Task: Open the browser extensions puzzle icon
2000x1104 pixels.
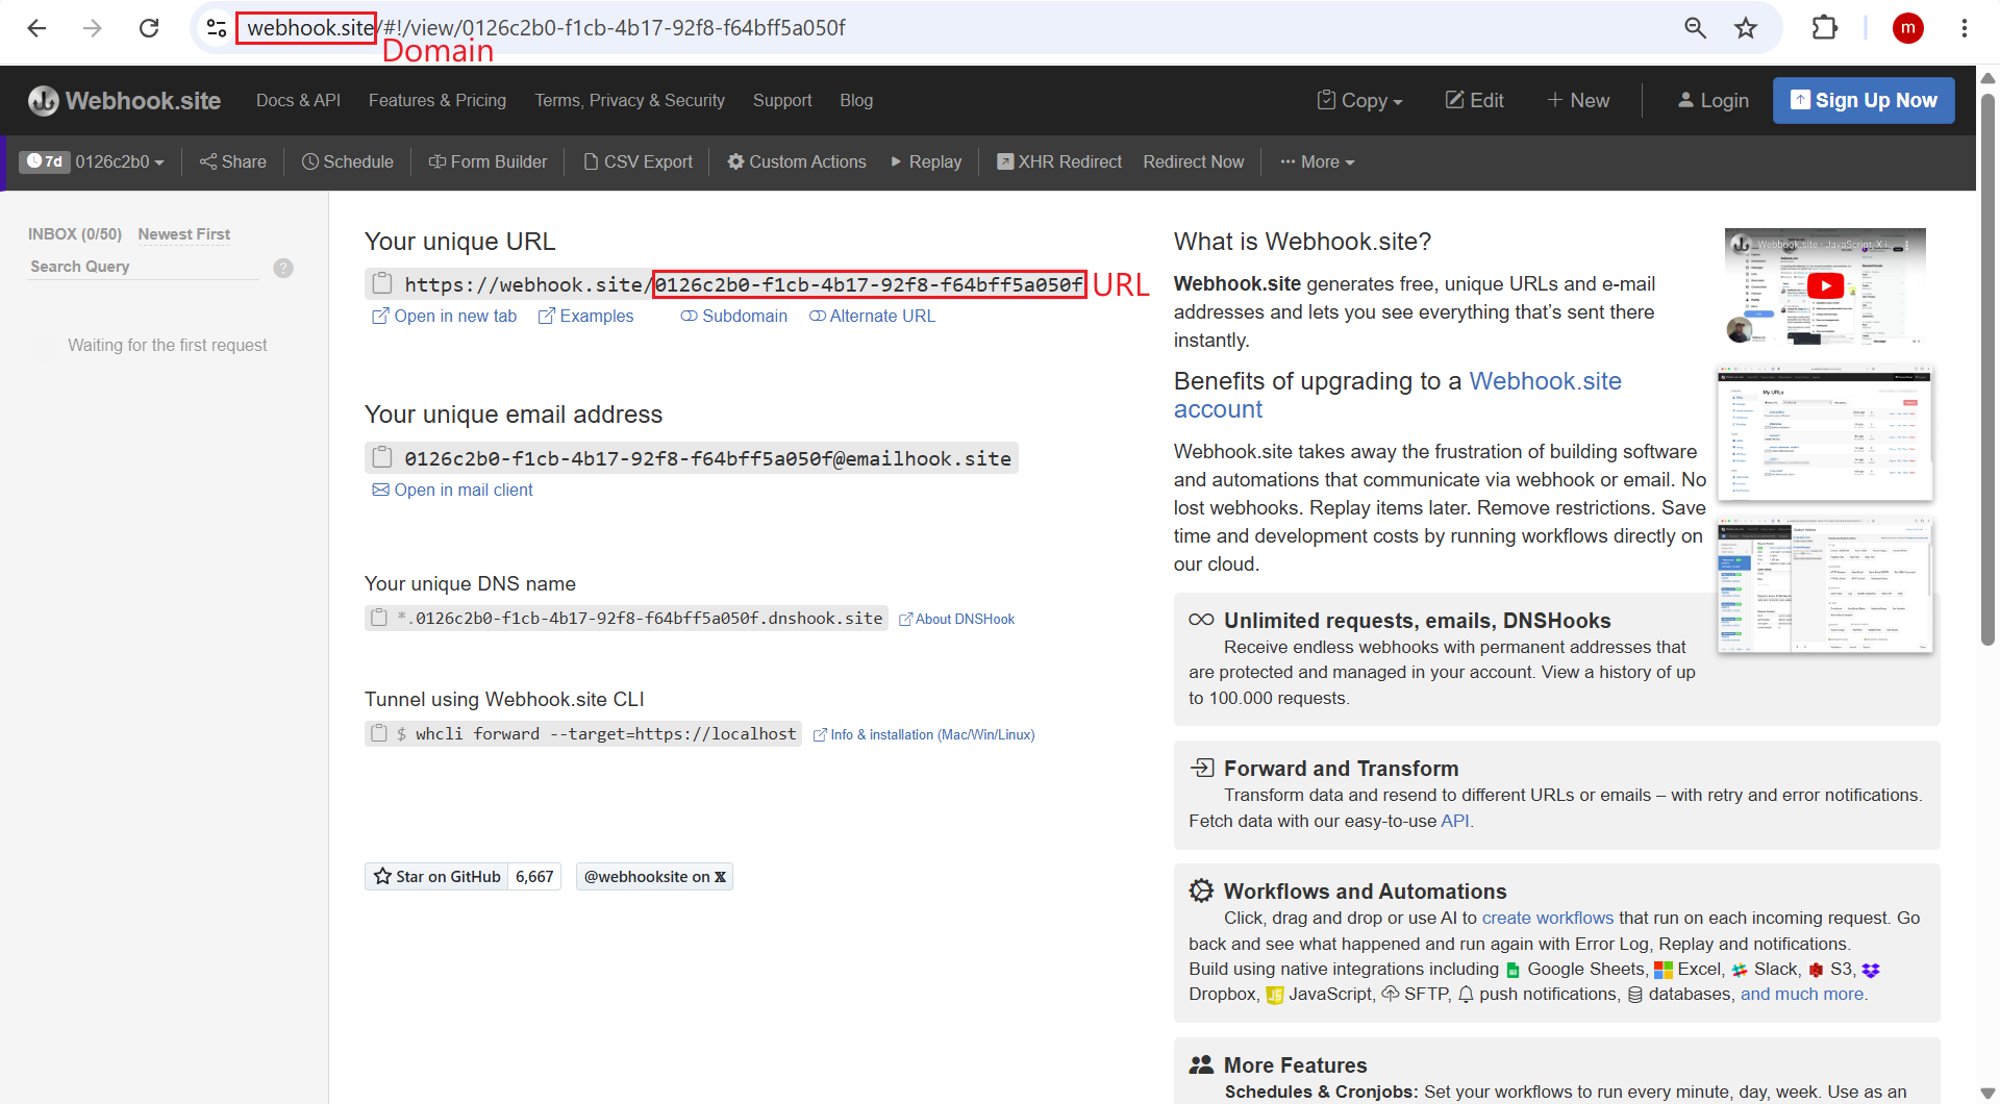Action: coord(1825,28)
